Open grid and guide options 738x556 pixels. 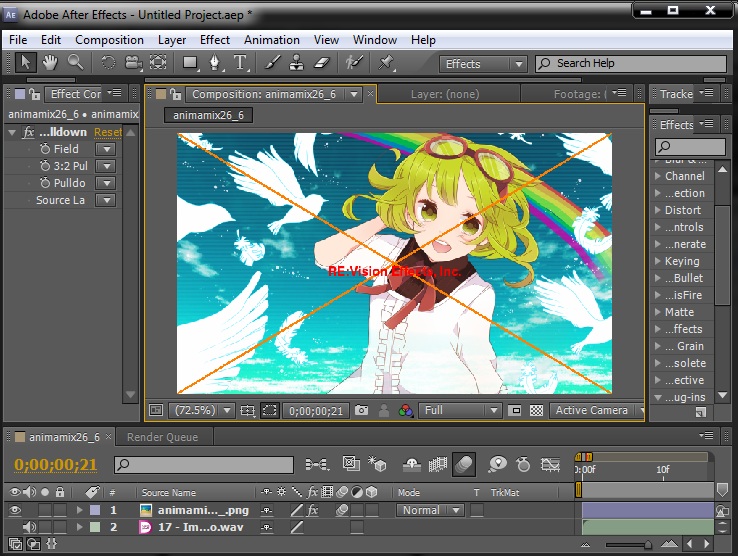248,411
